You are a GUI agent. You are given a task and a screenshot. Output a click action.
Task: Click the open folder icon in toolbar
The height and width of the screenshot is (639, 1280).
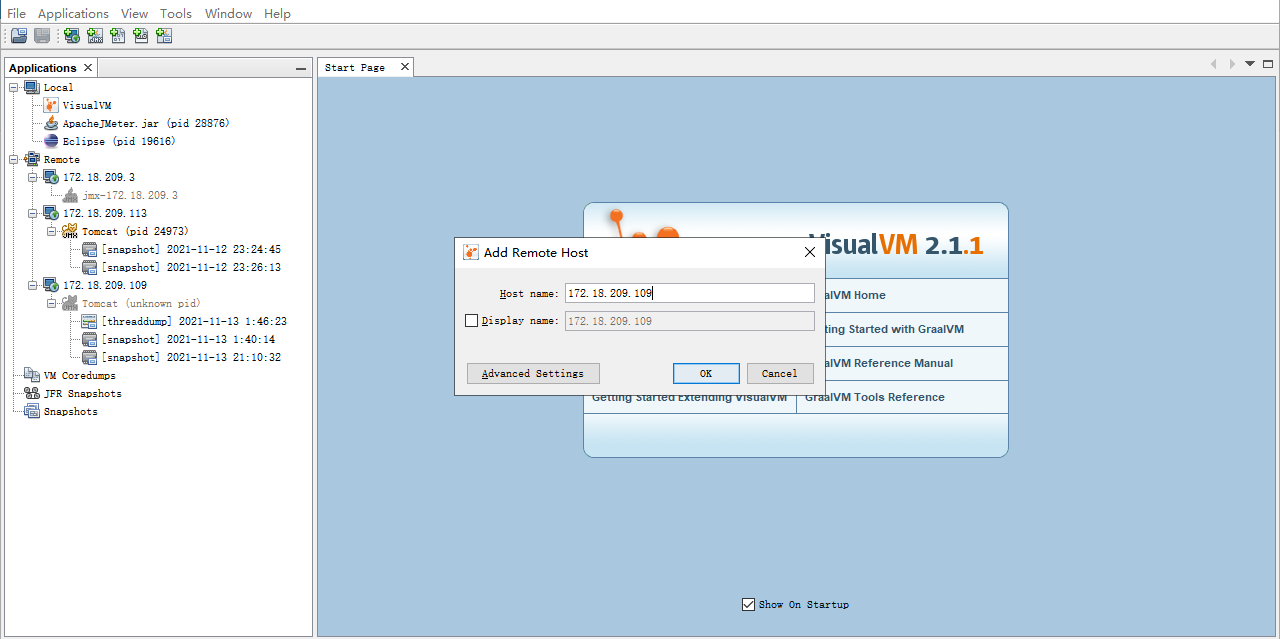coord(18,36)
